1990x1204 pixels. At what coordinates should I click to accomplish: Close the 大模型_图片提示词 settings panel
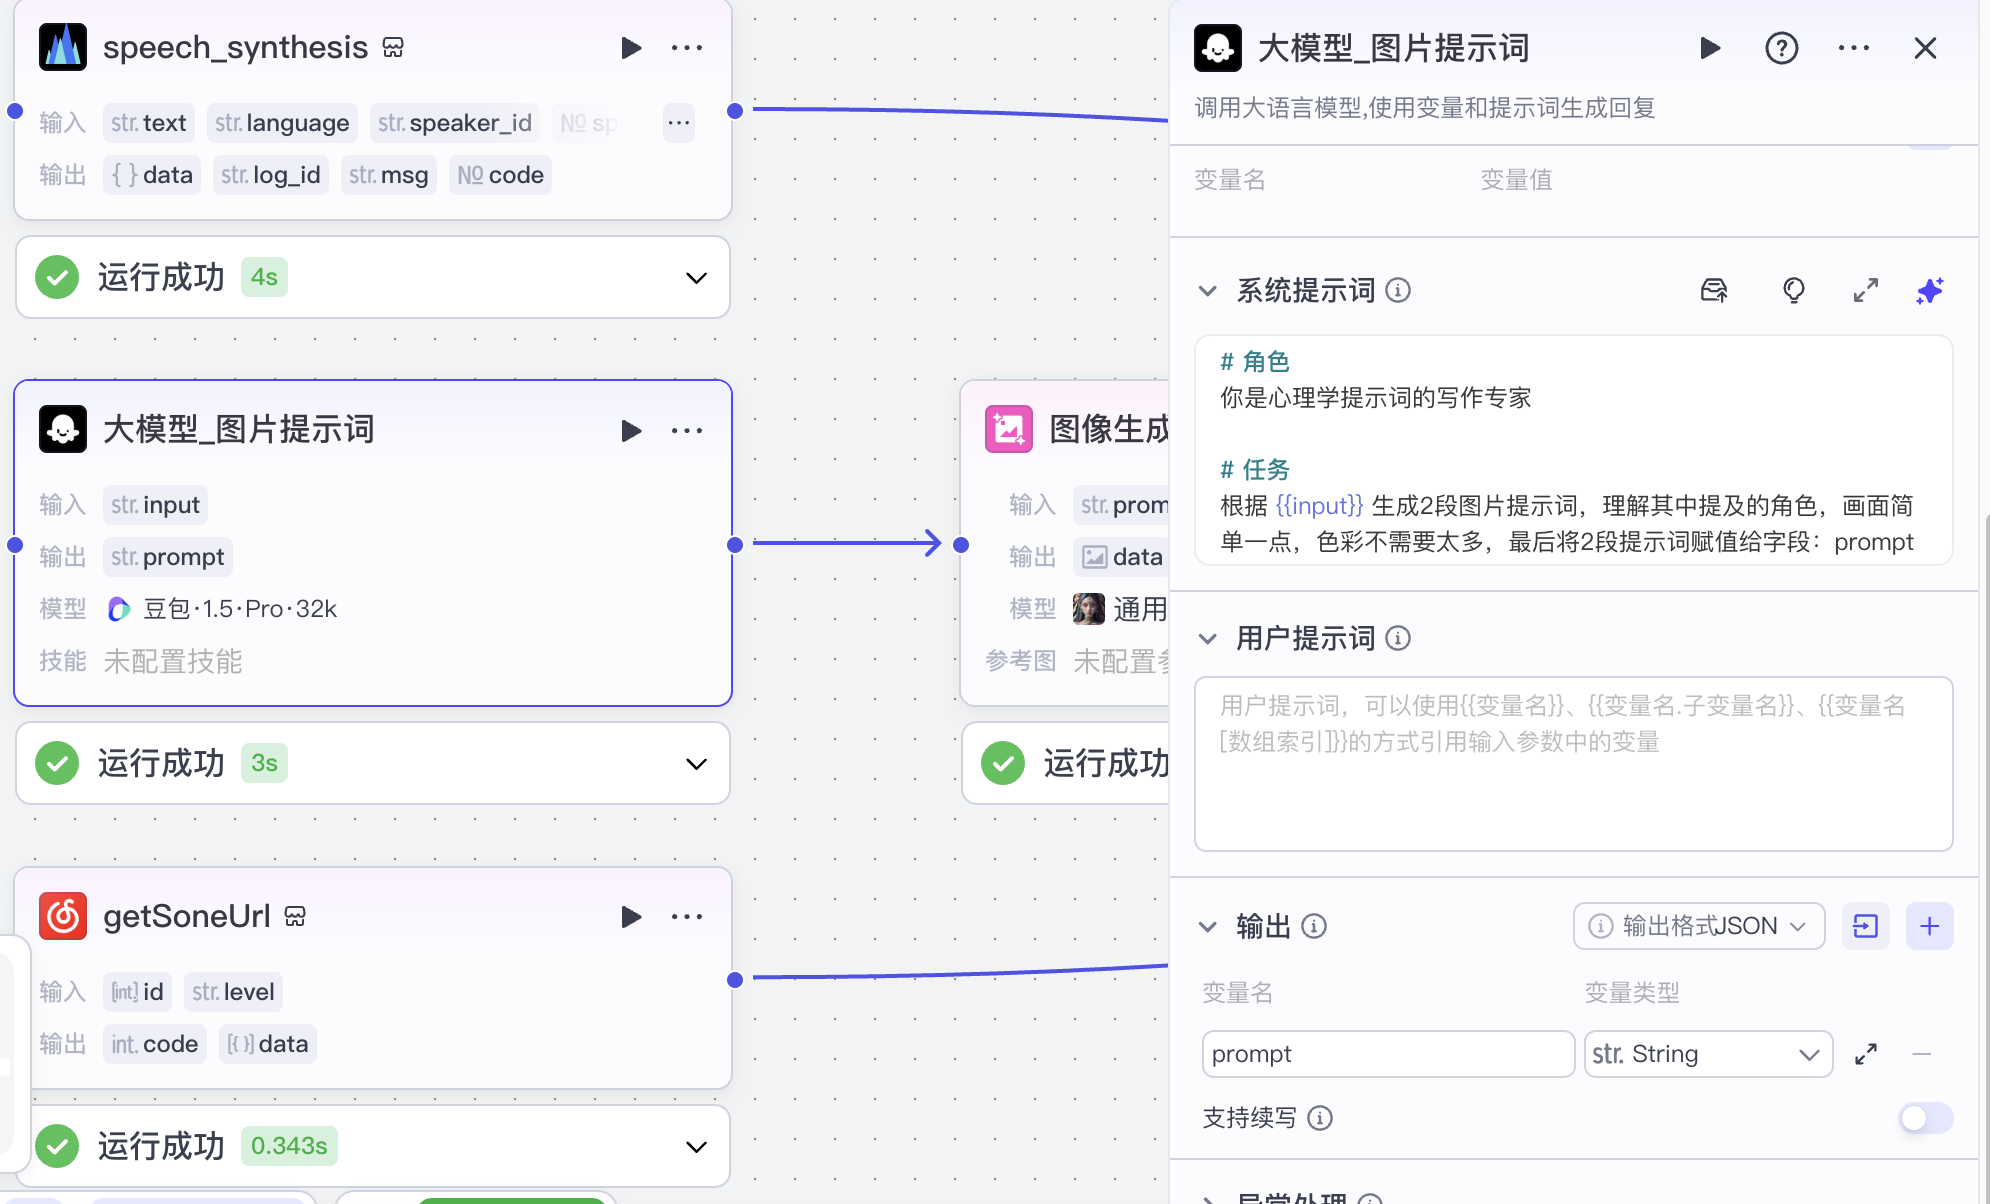pos(1925,47)
